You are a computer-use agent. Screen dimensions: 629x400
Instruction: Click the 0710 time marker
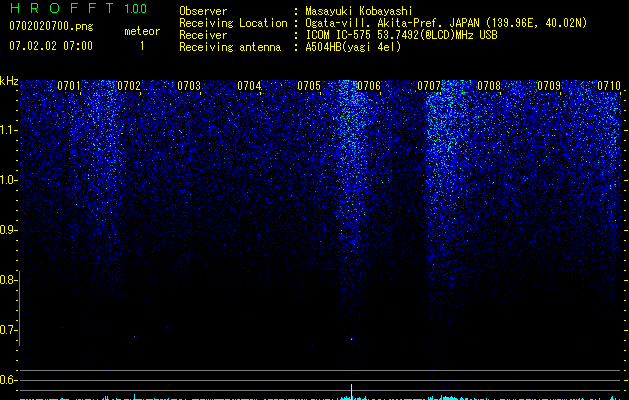coord(609,86)
